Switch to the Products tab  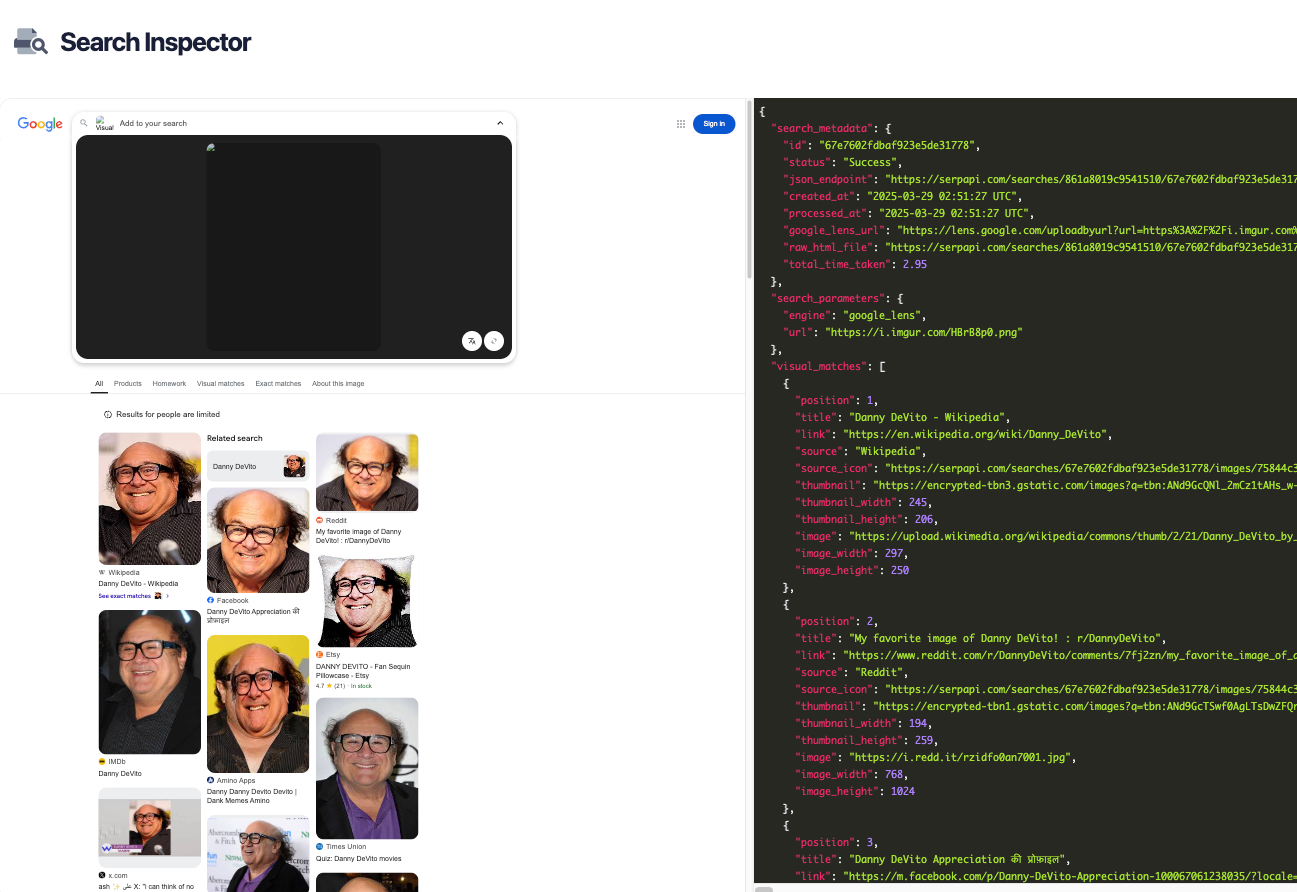click(128, 384)
